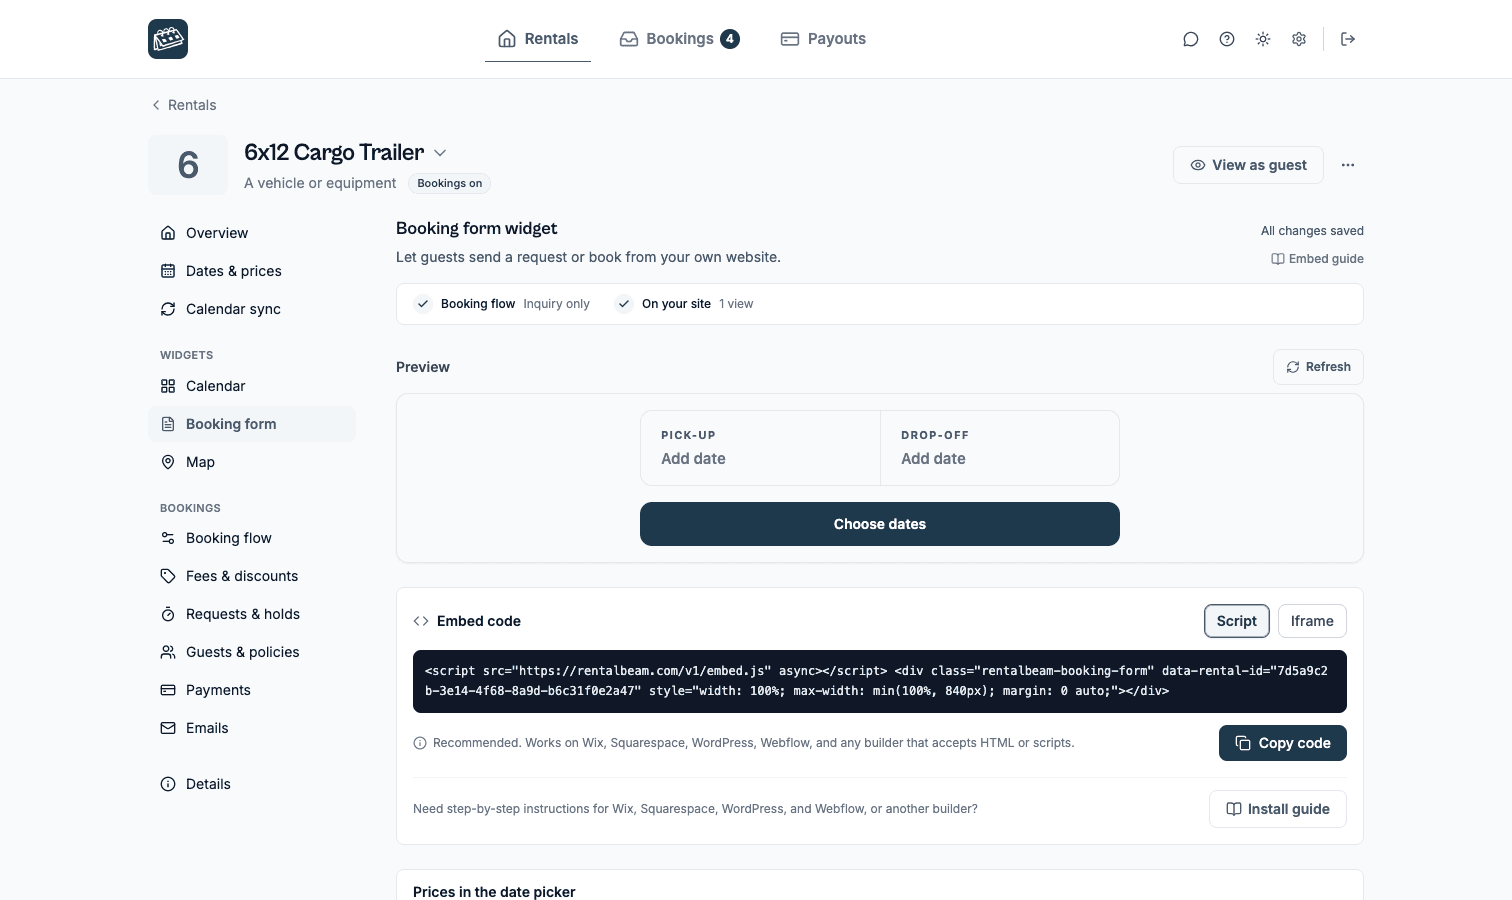Refresh the widget preview
The width and height of the screenshot is (1512, 900).
(x=1318, y=367)
